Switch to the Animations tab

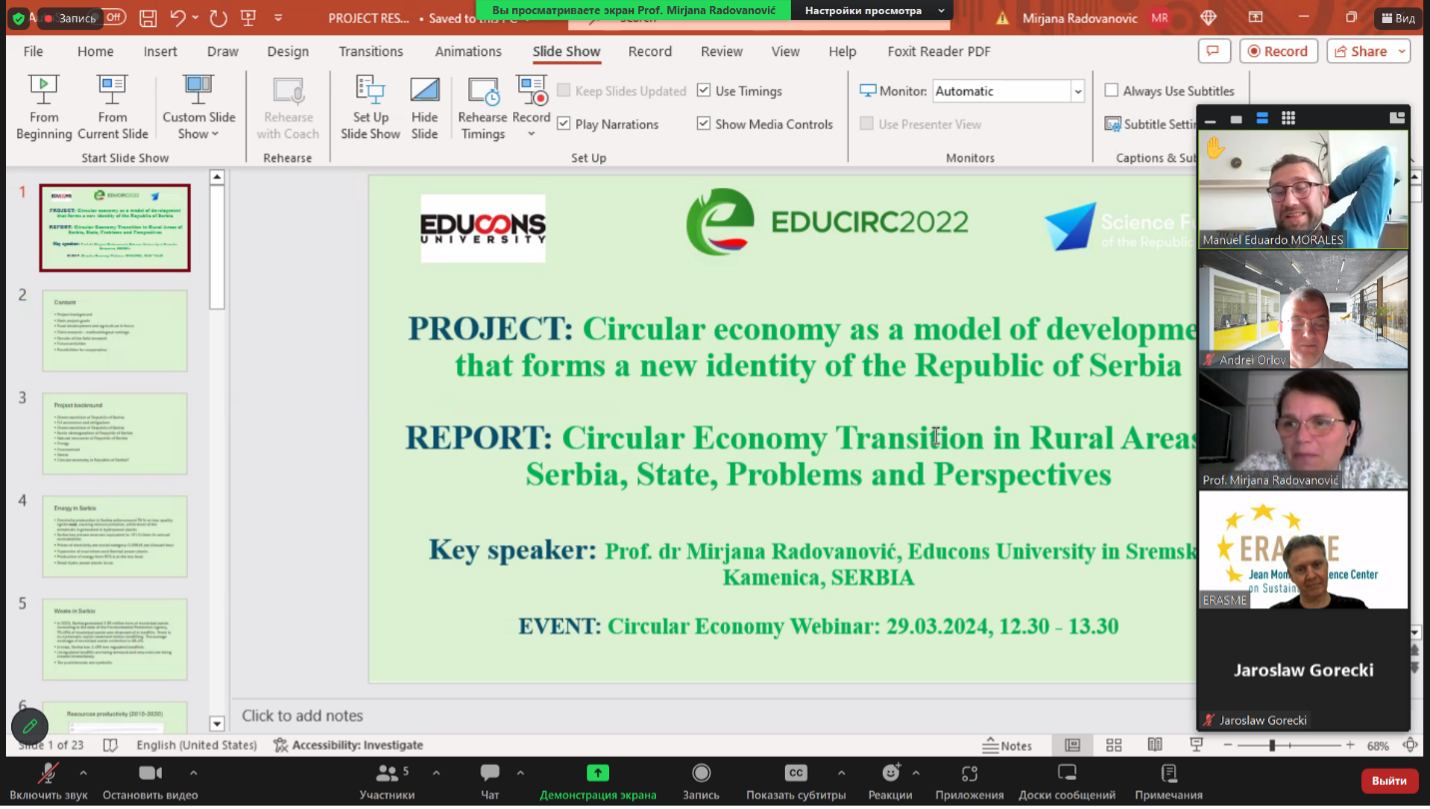(468, 51)
